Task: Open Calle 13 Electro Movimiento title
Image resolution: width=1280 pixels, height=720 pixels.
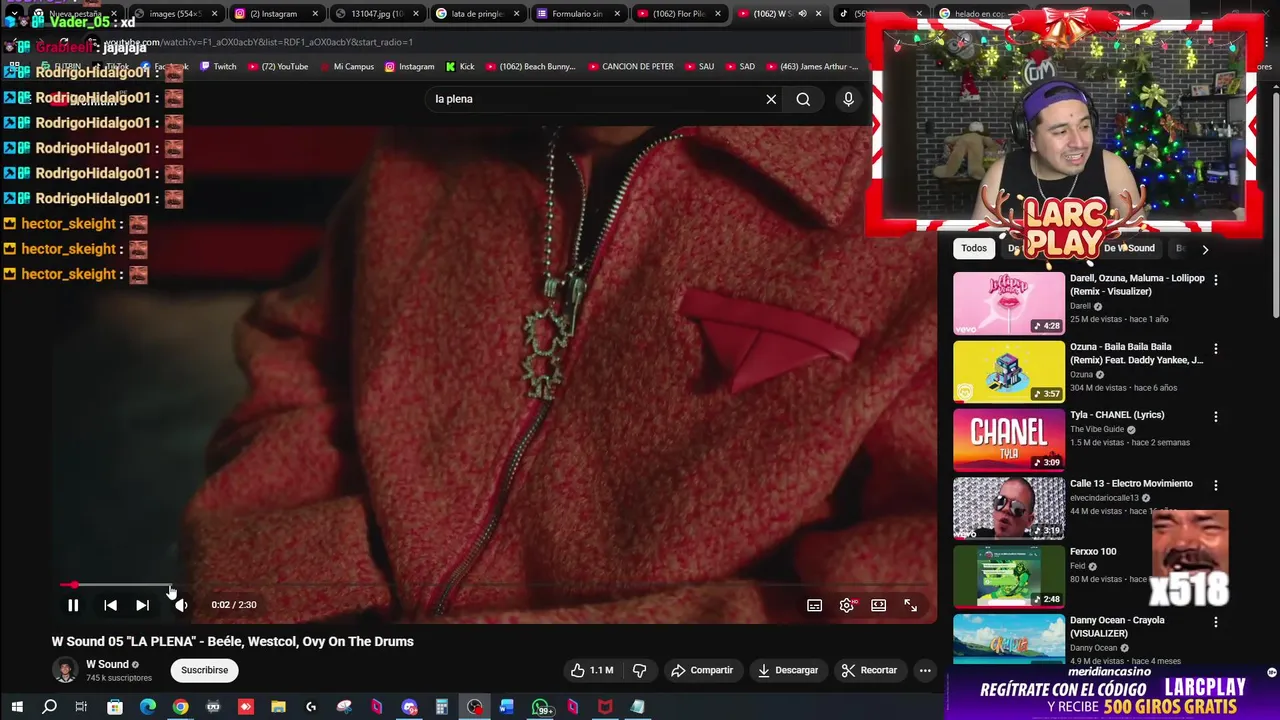Action: 1131,484
